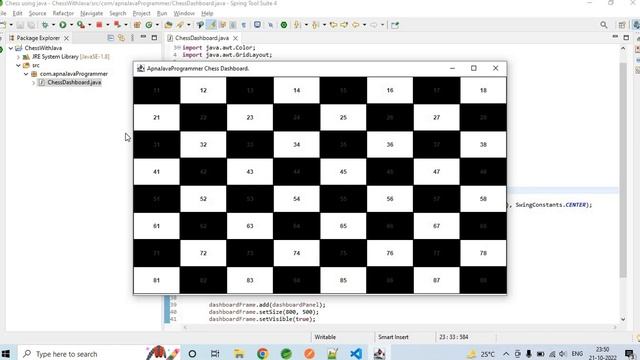Screen dimensions: 640x360
Task: Open the Help menu
Action: click(207, 13)
